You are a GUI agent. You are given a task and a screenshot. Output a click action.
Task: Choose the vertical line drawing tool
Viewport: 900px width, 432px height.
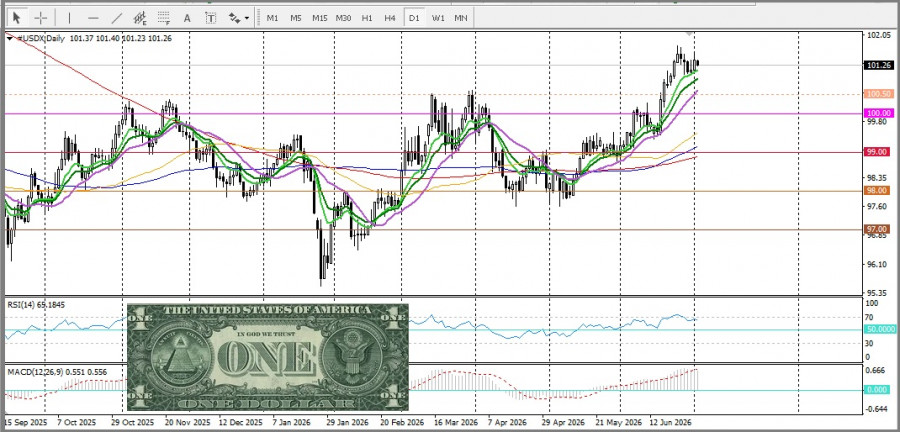coord(69,18)
